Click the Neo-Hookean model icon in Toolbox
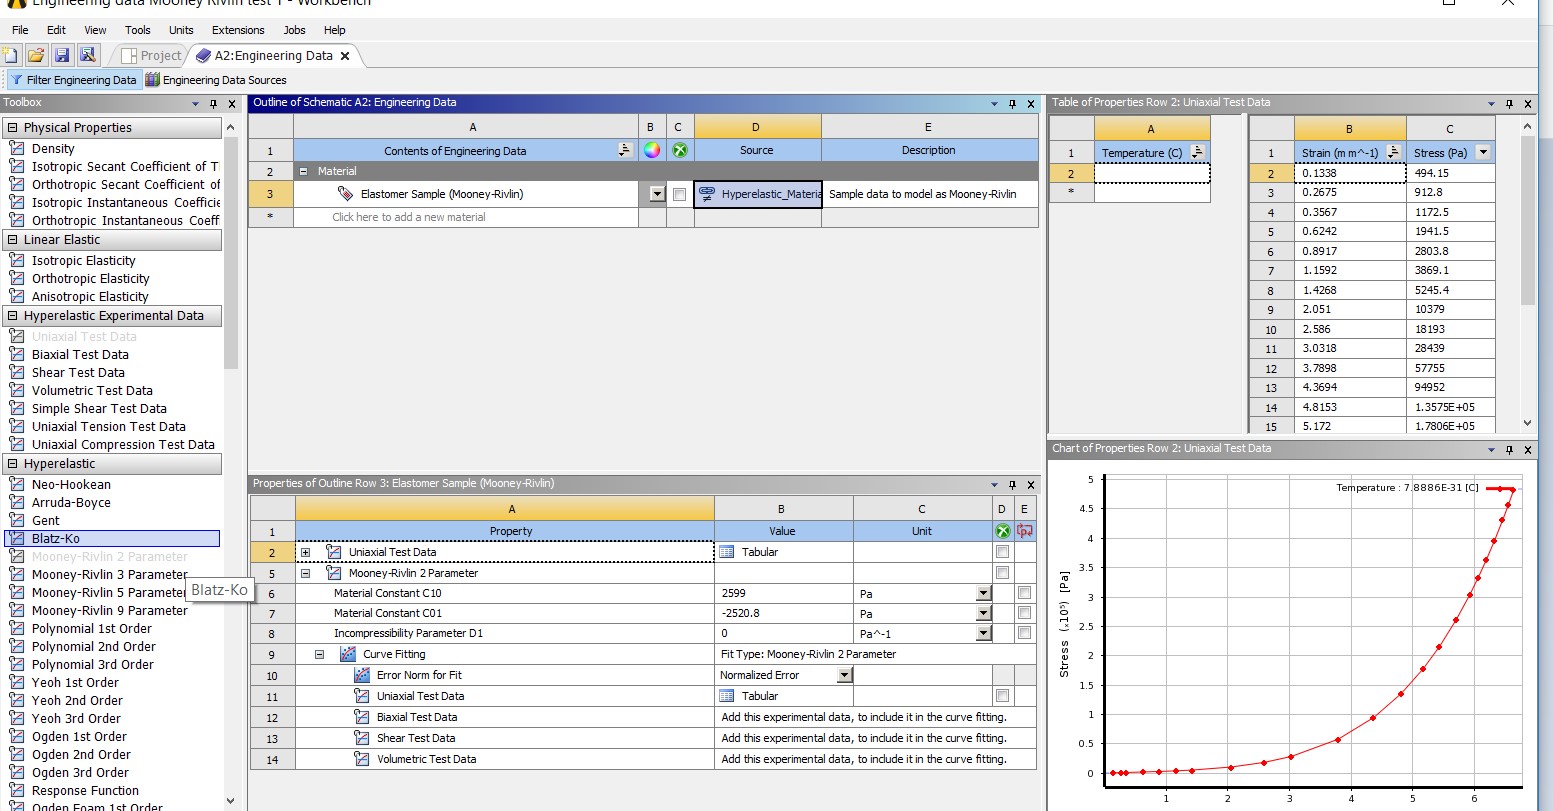The image size is (1553, 811). pos(16,485)
